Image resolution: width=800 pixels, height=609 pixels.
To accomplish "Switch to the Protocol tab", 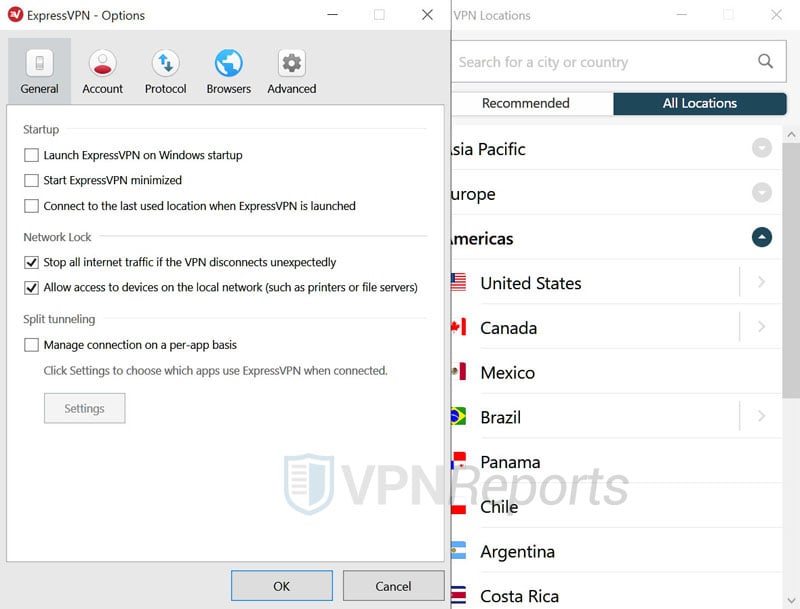I will [165, 71].
